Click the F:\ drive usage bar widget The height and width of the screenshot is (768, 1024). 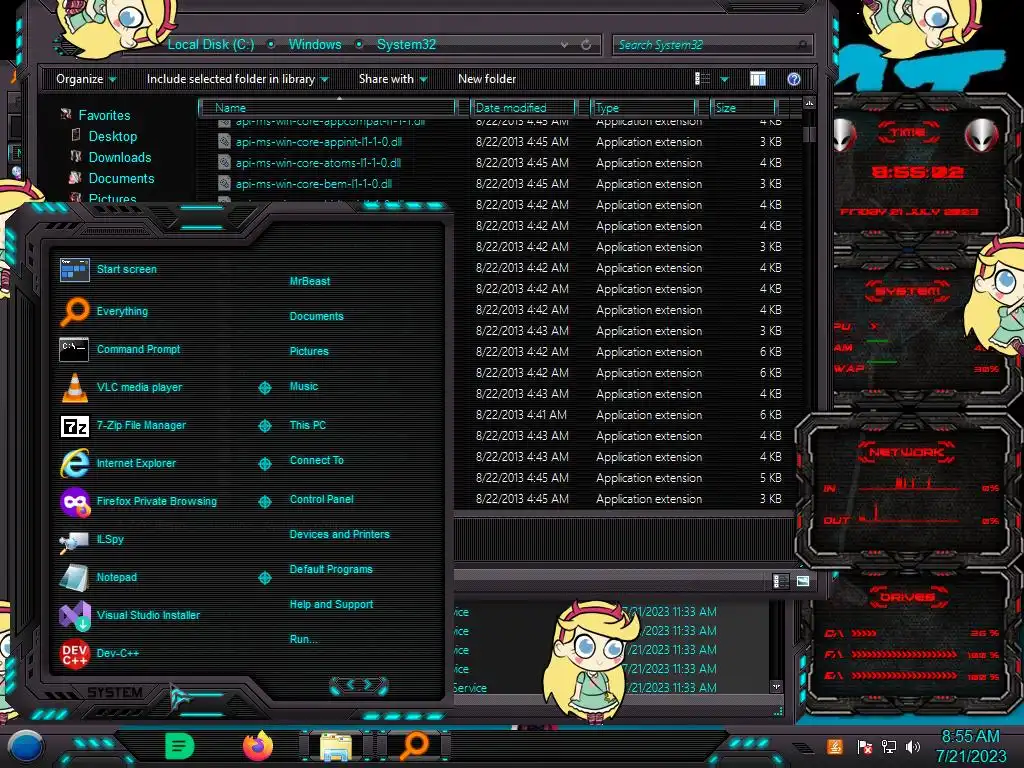[911, 654]
